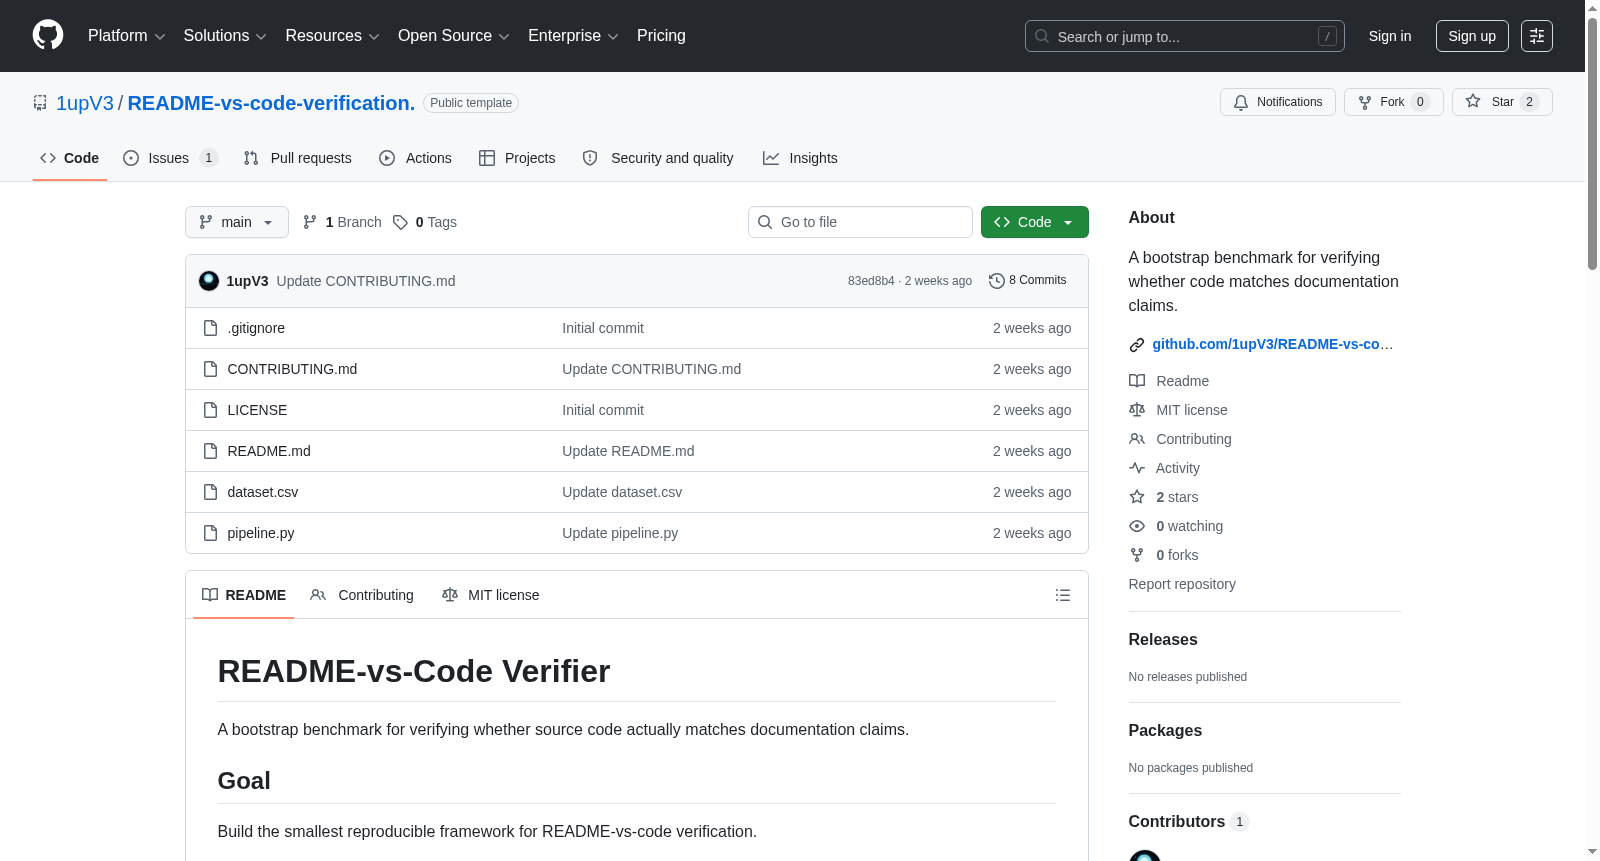The image size is (1600, 861).
Task: Open Activity link in About sidebar
Action: pyautogui.click(x=1164, y=468)
